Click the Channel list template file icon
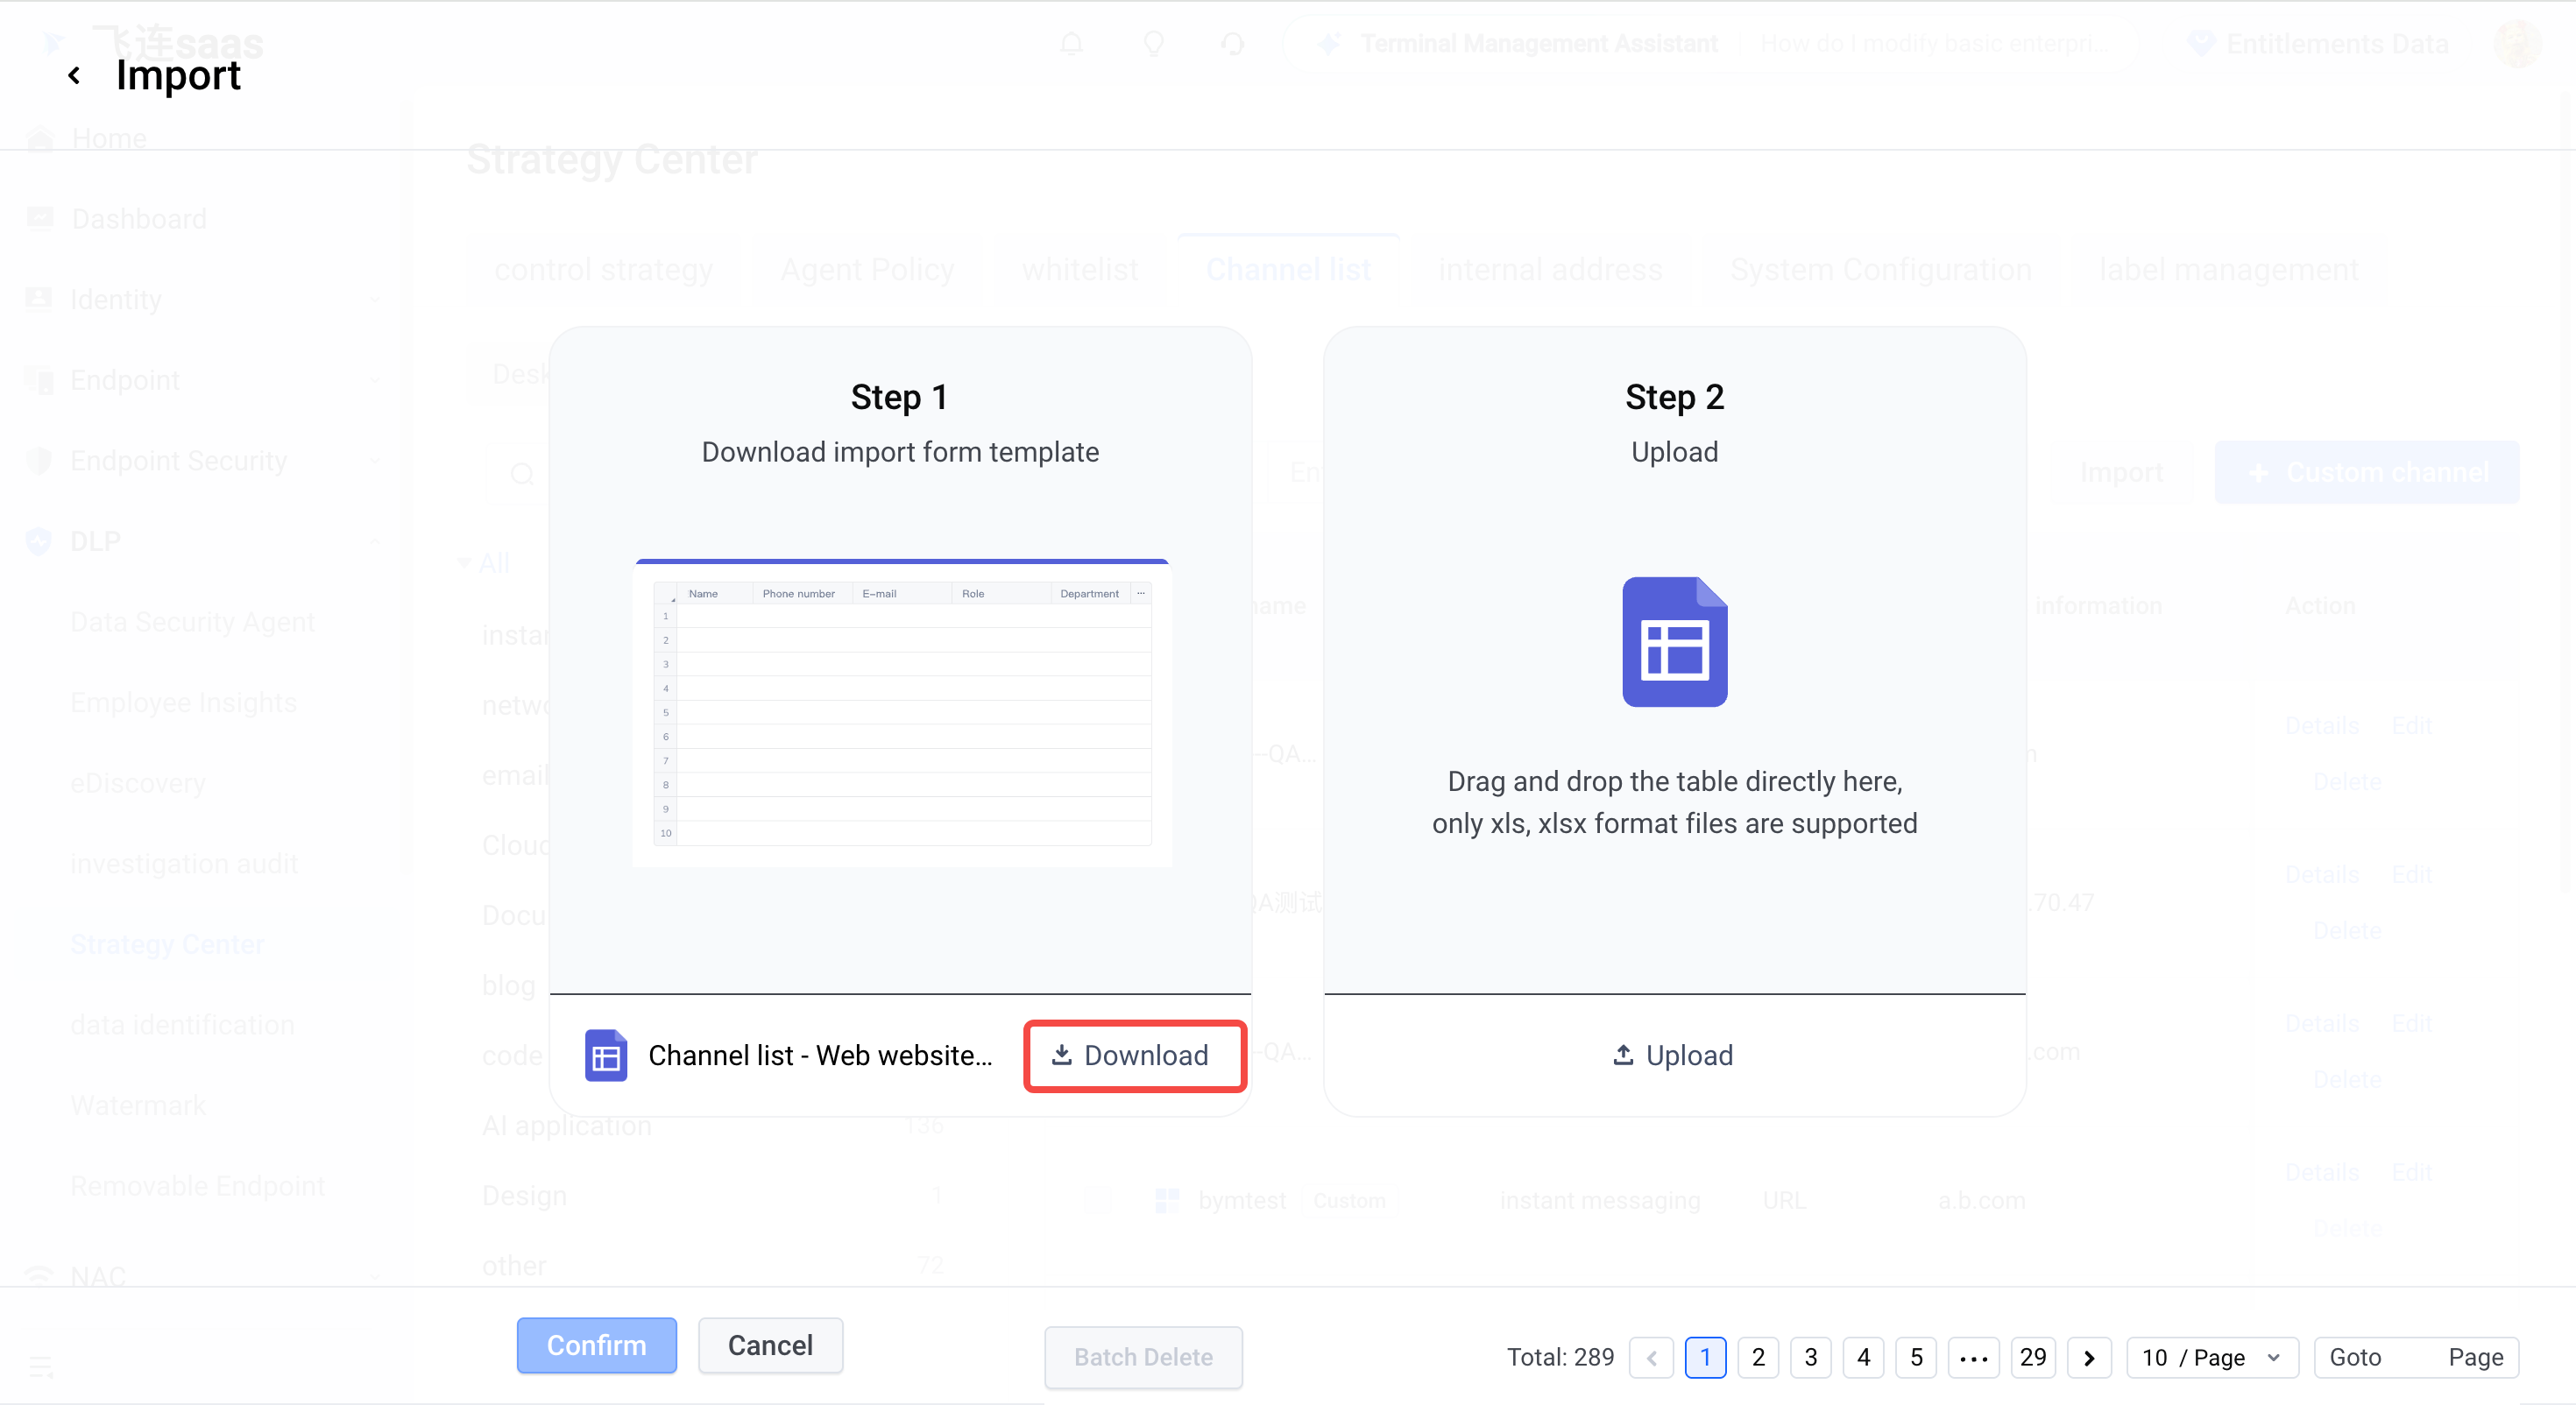Screen dimensions: 2576x1405 click(x=606, y=1056)
